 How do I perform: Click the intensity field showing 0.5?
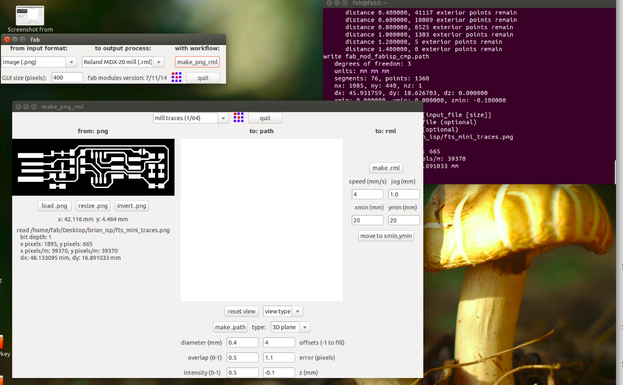tap(242, 372)
